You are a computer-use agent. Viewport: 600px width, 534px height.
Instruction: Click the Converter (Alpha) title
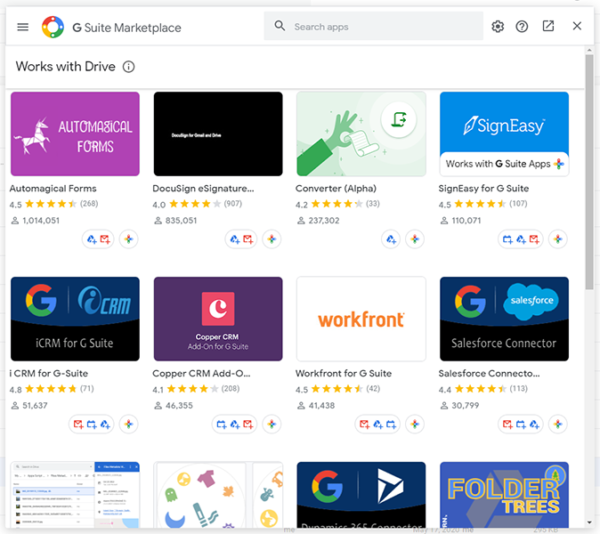pos(336,189)
